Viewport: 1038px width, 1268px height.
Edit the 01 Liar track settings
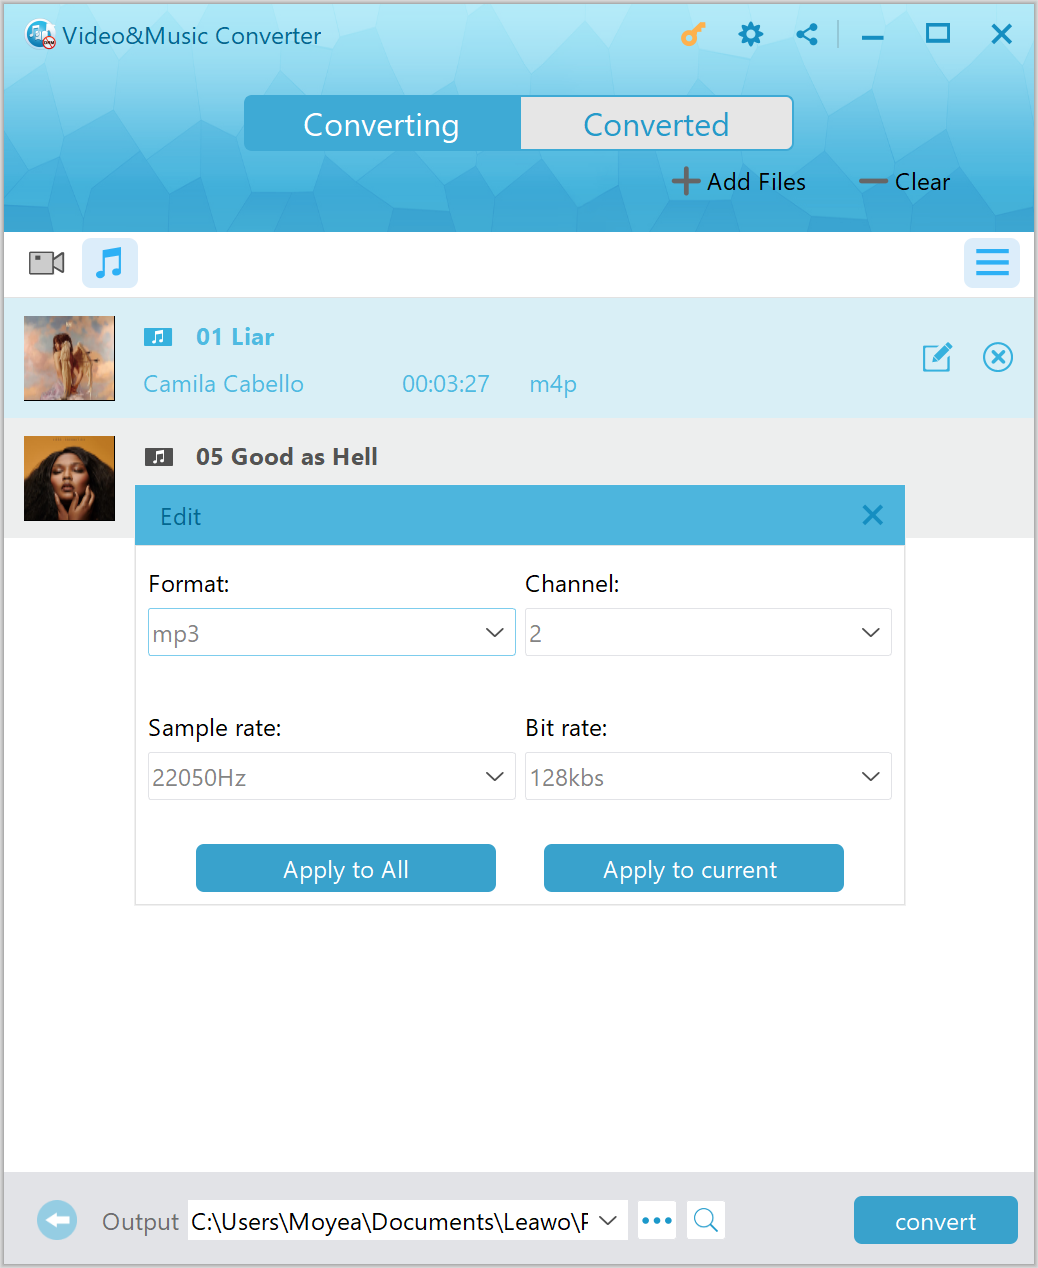pyautogui.click(x=937, y=357)
